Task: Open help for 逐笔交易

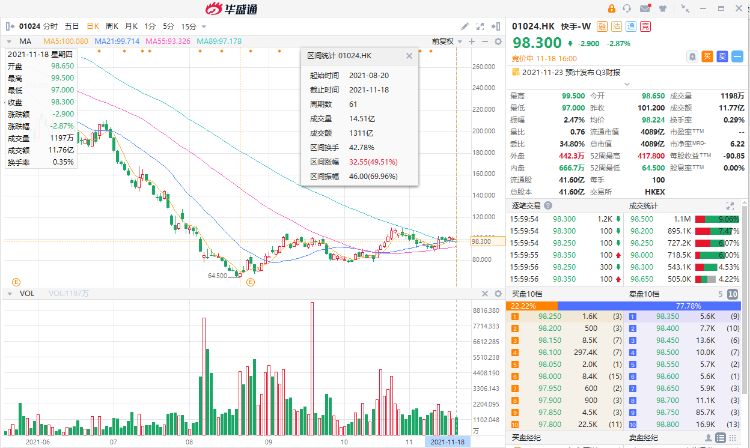Action: (548, 206)
